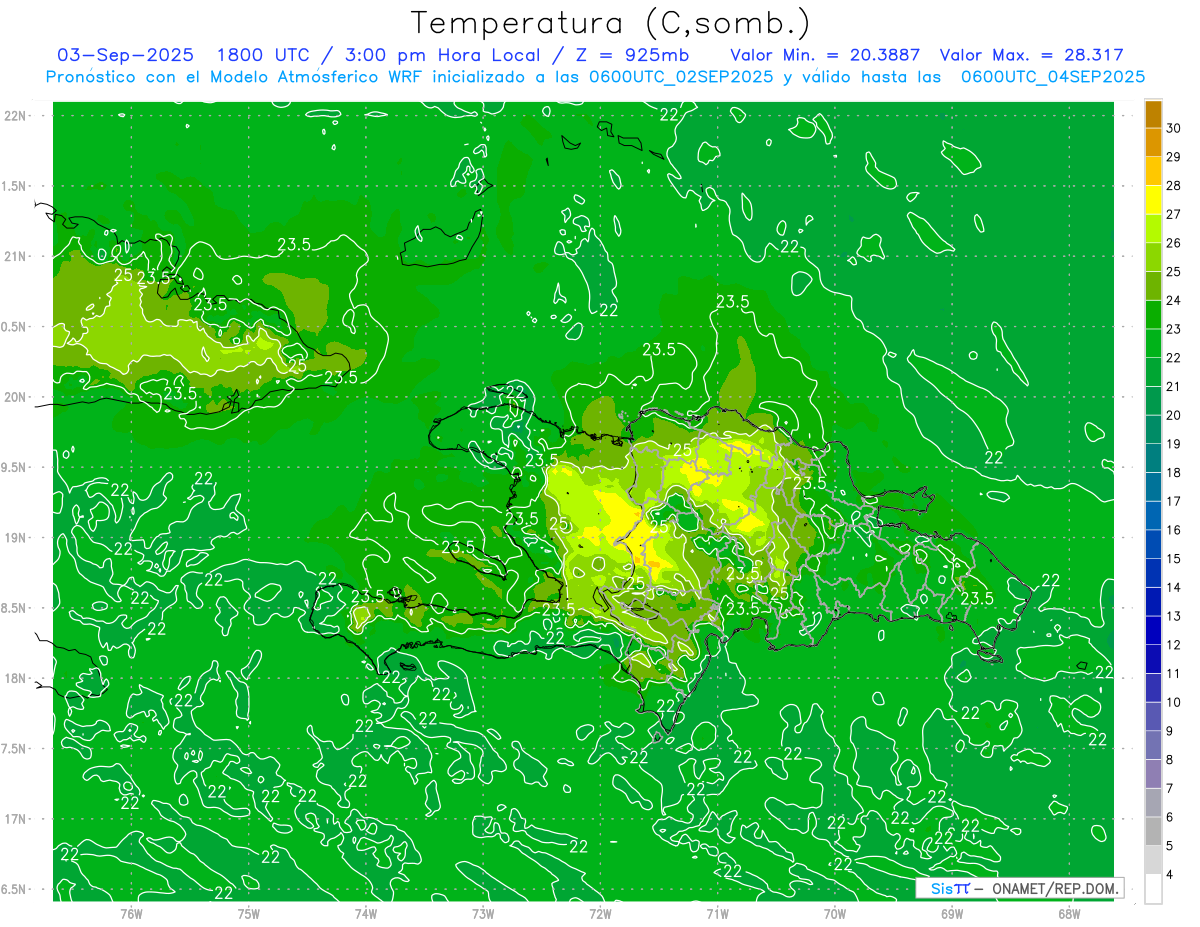Click the legend number '27'
Image resolution: width=1200 pixels, height=927 pixels.
[1174, 214]
